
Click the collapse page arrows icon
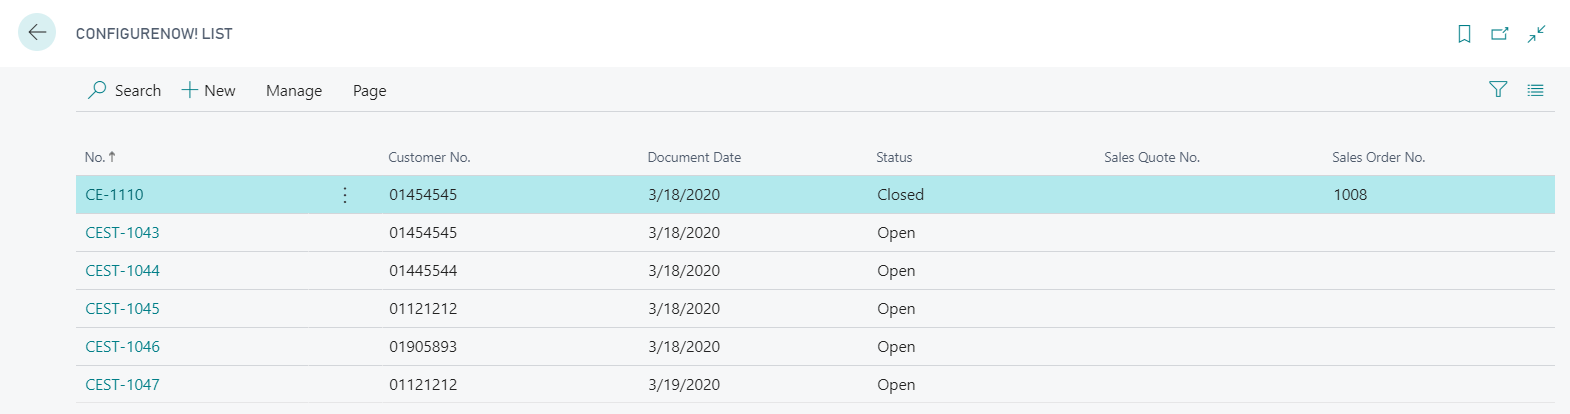tap(1536, 34)
